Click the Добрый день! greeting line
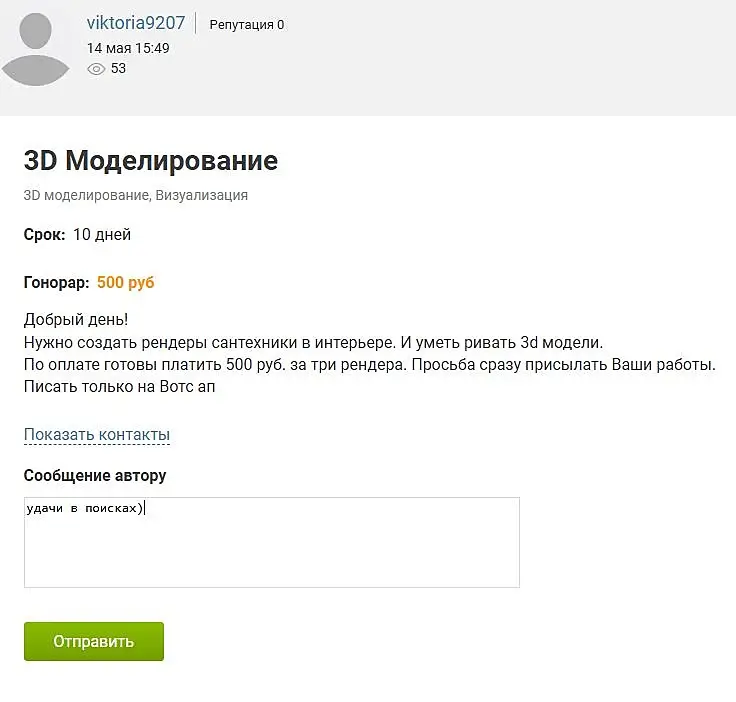Image resolution: width=736 pixels, height=702 pixels. (76, 320)
